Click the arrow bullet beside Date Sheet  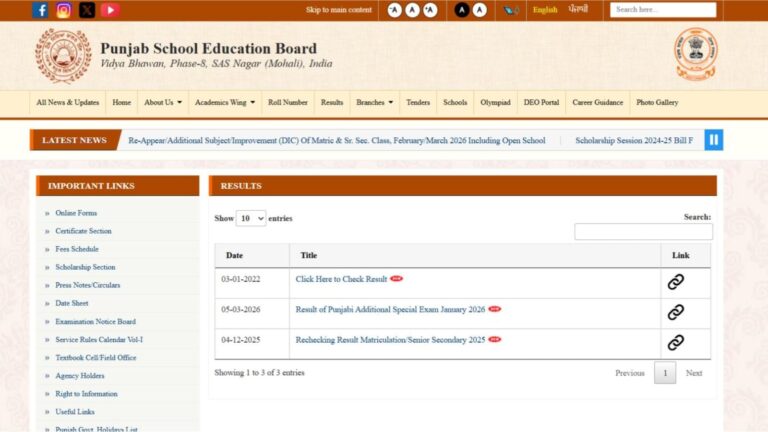(x=48, y=304)
